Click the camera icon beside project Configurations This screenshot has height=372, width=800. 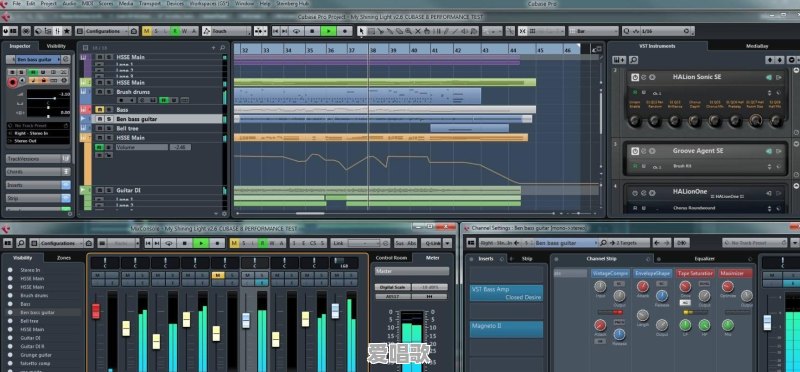coord(134,31)
